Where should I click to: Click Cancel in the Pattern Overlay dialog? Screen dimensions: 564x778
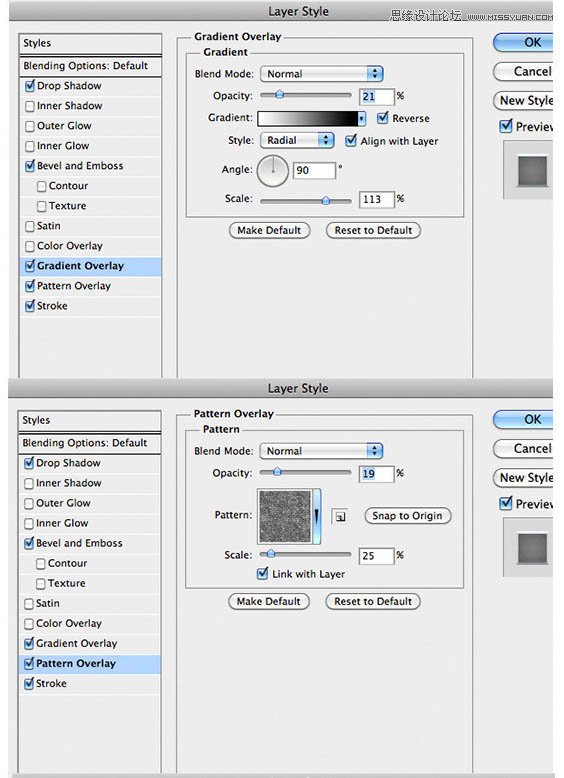(523, 449)
